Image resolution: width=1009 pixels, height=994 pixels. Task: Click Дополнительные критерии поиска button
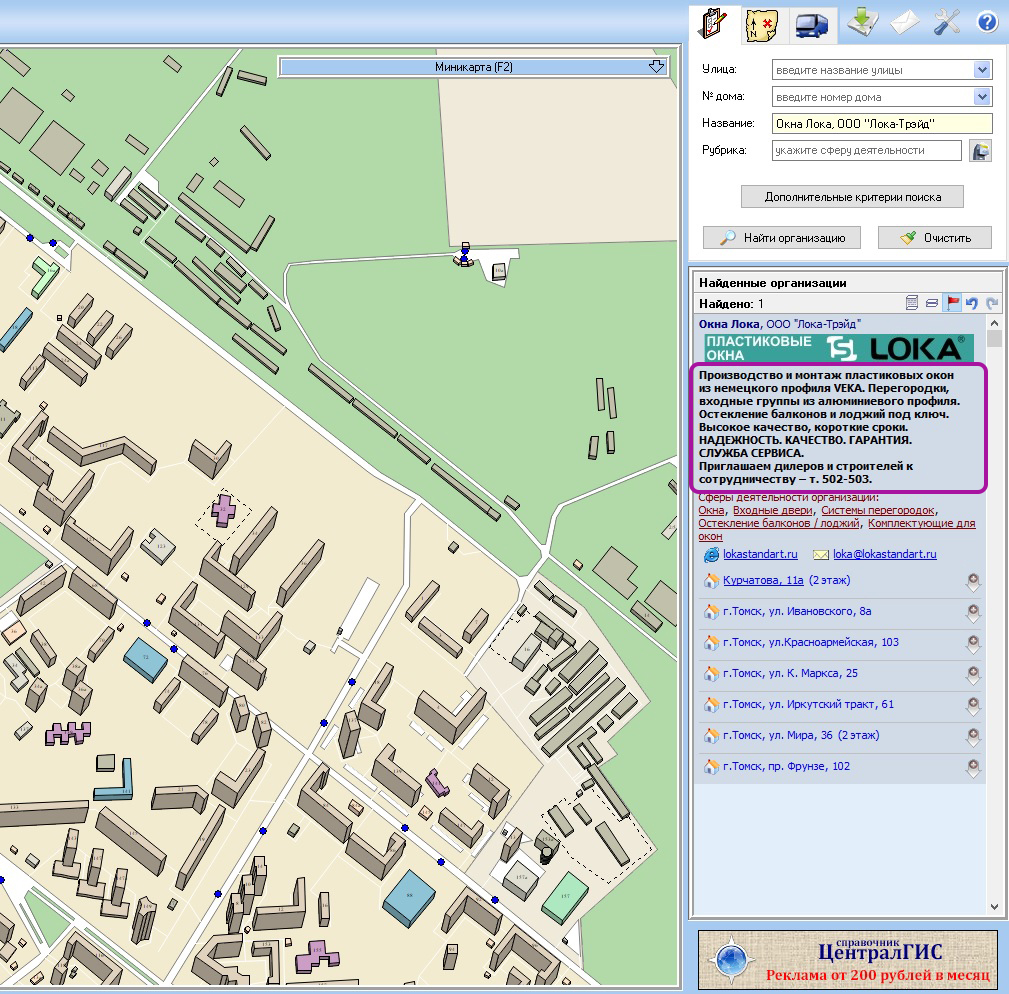[852, 197]
